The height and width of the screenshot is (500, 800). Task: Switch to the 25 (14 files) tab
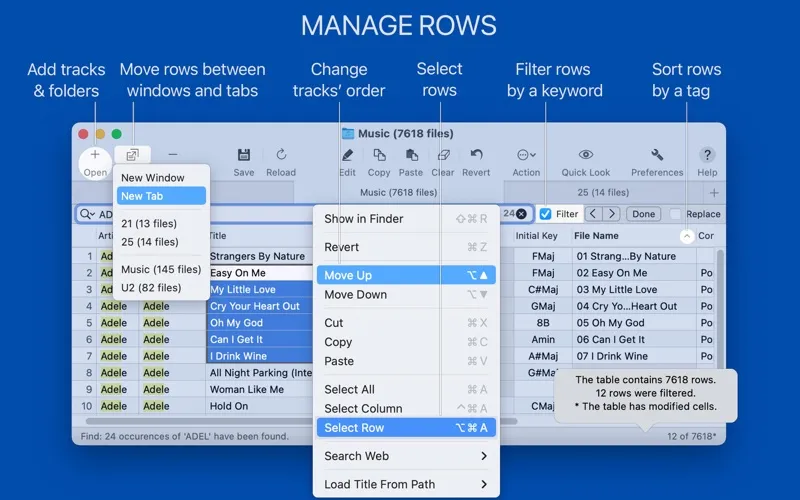pos(603,192)
